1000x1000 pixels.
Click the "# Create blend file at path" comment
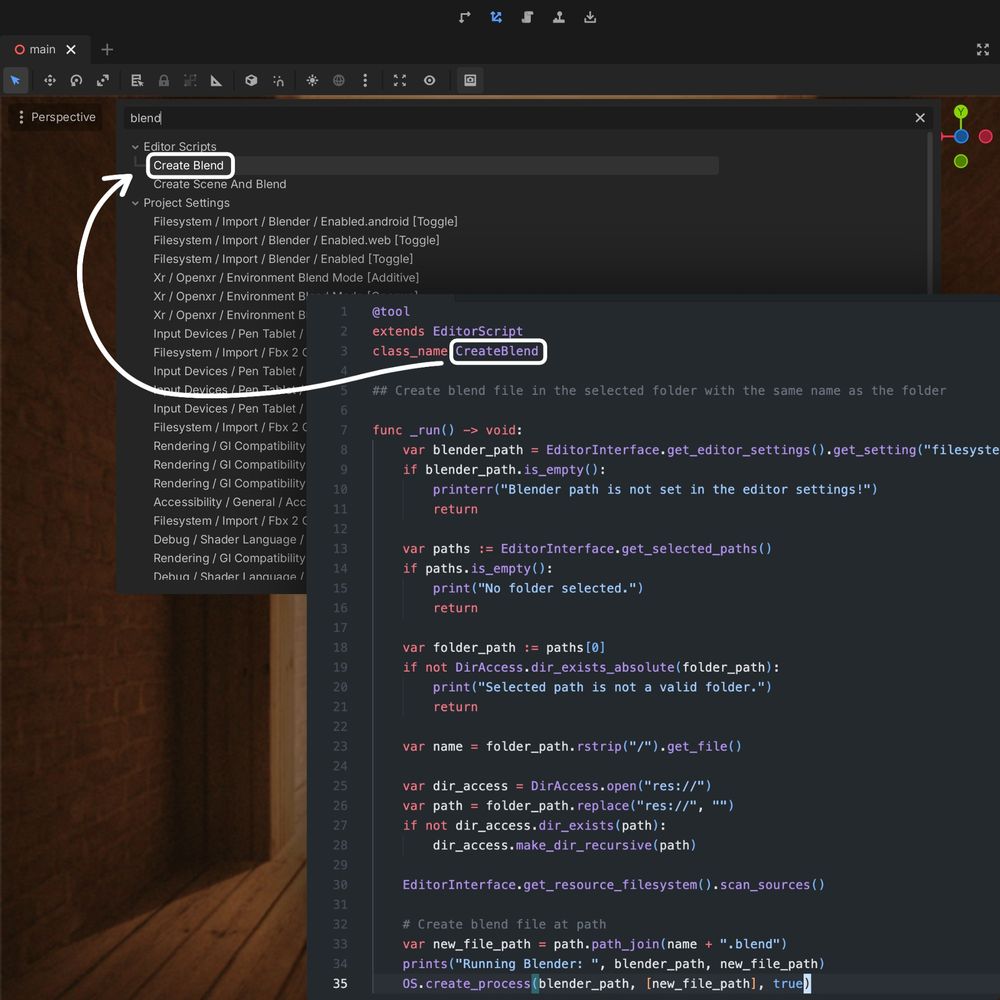(504, 925)
